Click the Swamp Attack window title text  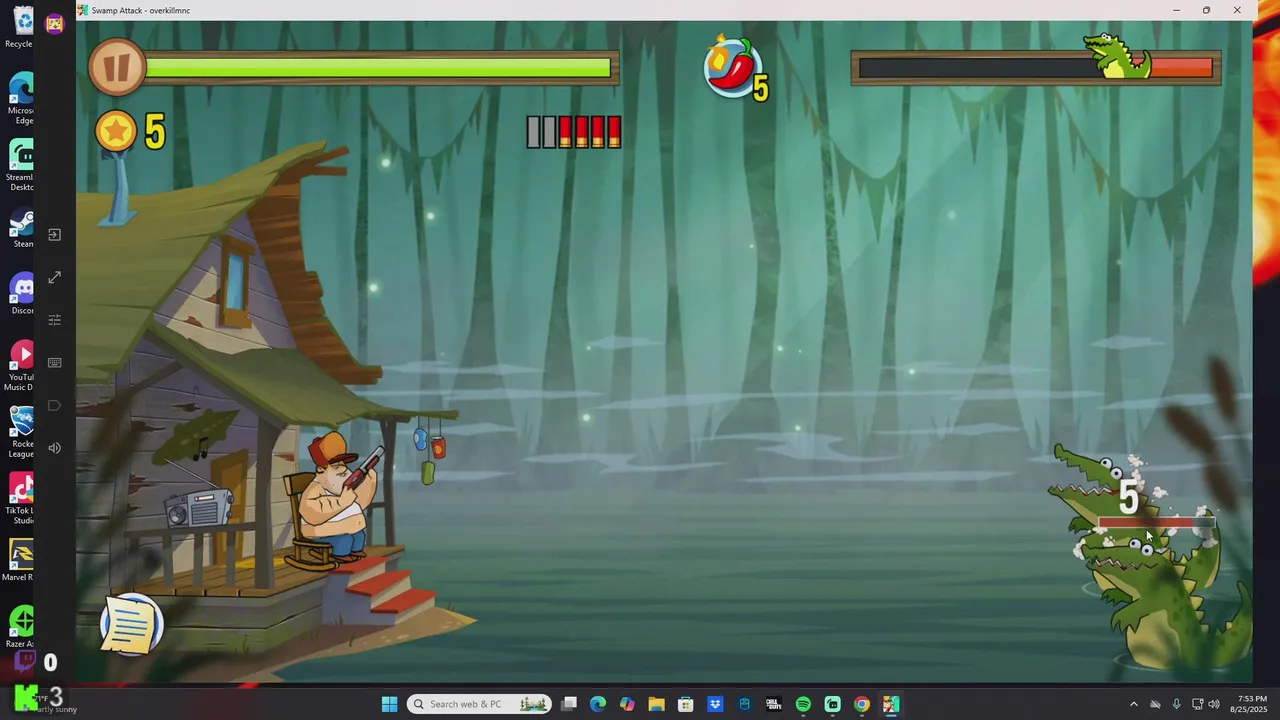click(x=140, y=10)
